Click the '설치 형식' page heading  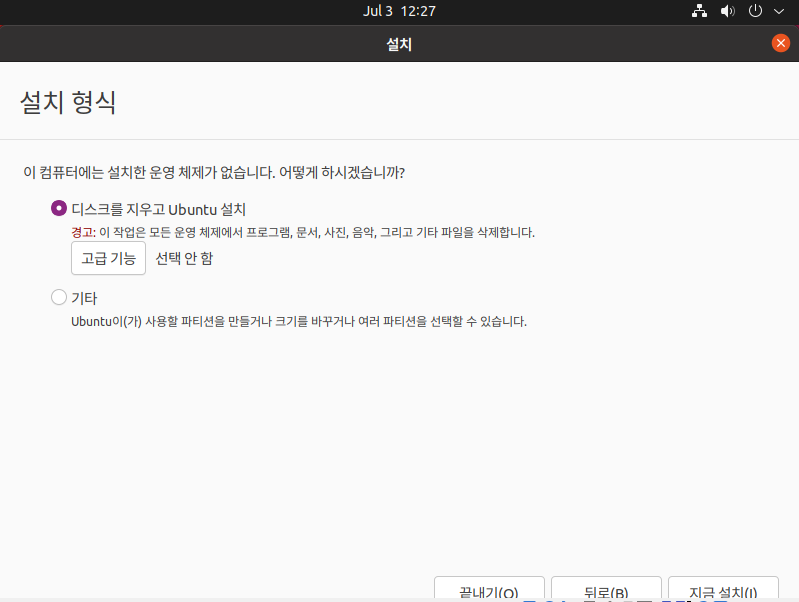pyautogui.click(x=68, y=102)
